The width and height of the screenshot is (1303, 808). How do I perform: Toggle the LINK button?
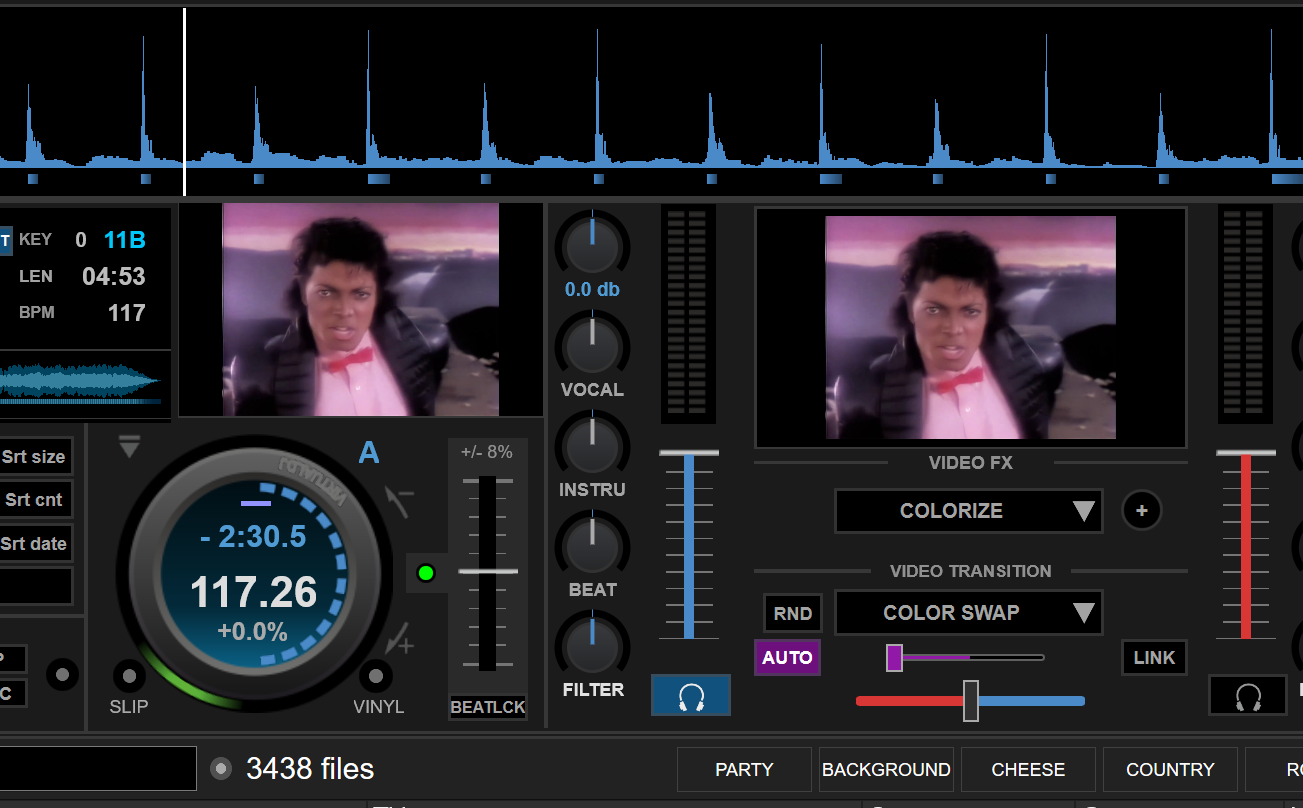[x=1154, y=658]
